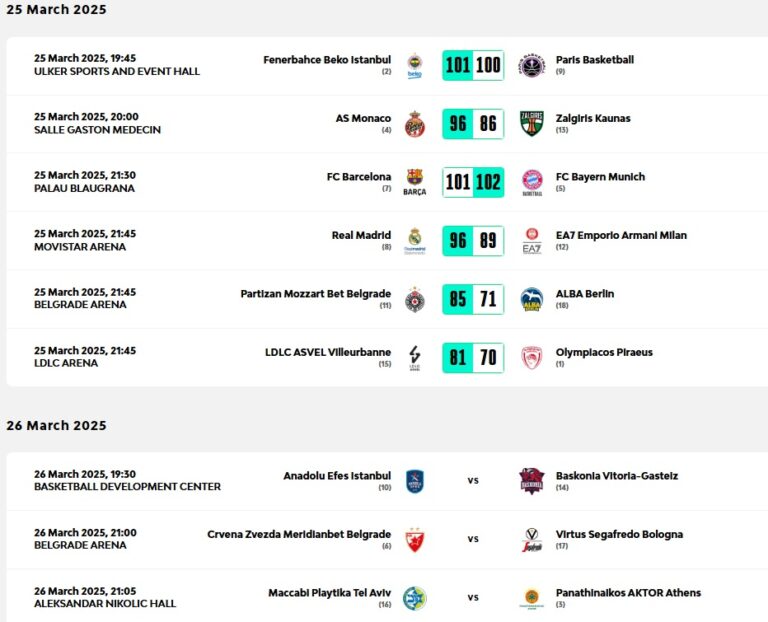
Task: Click the Panathinaikos AKTOR Athens logo
Action: click(532, 598)
